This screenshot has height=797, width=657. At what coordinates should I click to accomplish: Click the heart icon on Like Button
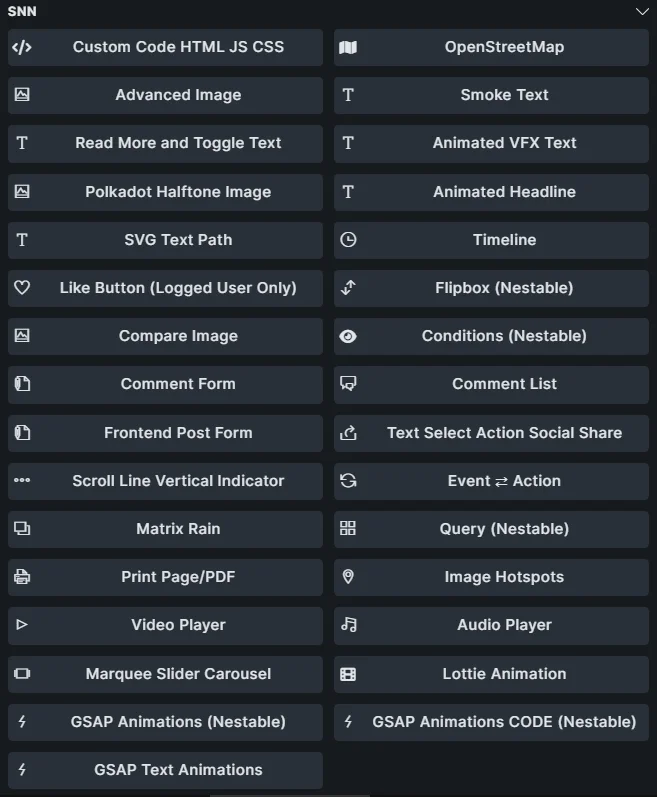[22, 288]
